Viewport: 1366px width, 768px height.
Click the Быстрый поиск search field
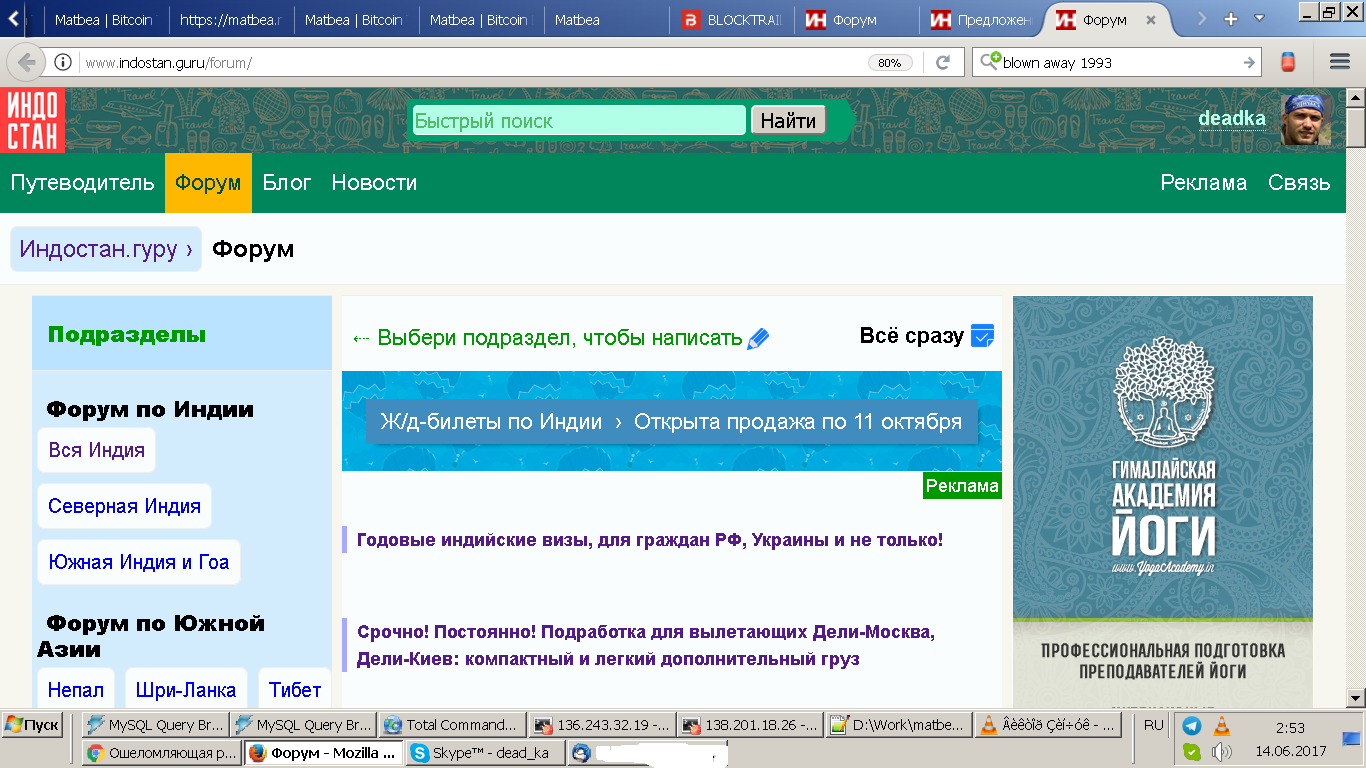click(579, 121)
